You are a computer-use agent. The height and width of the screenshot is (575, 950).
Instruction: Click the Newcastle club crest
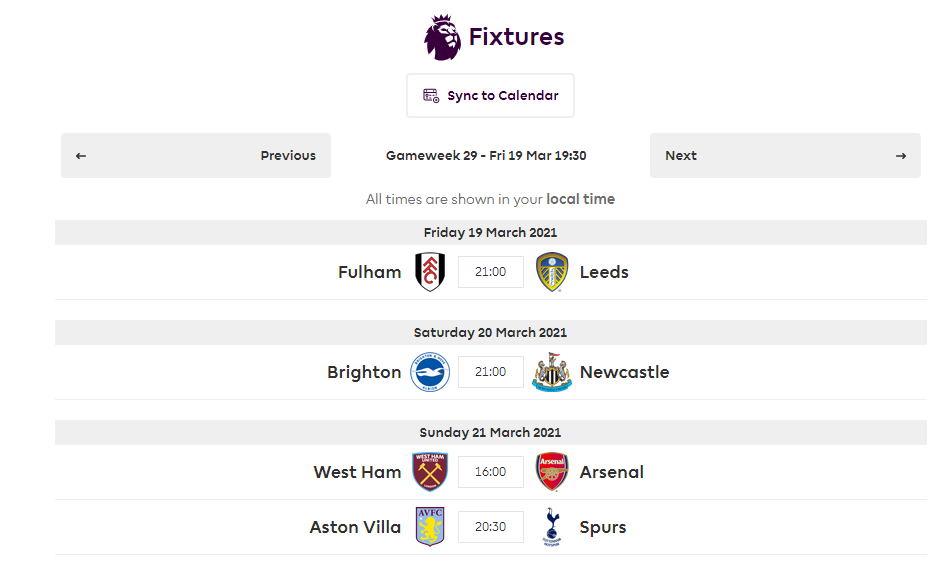[552, 372]
